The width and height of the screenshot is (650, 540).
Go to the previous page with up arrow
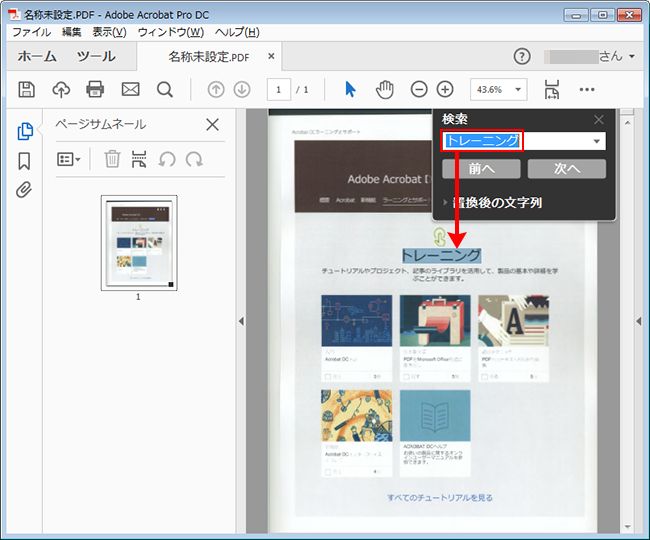(x=216, y=89)
